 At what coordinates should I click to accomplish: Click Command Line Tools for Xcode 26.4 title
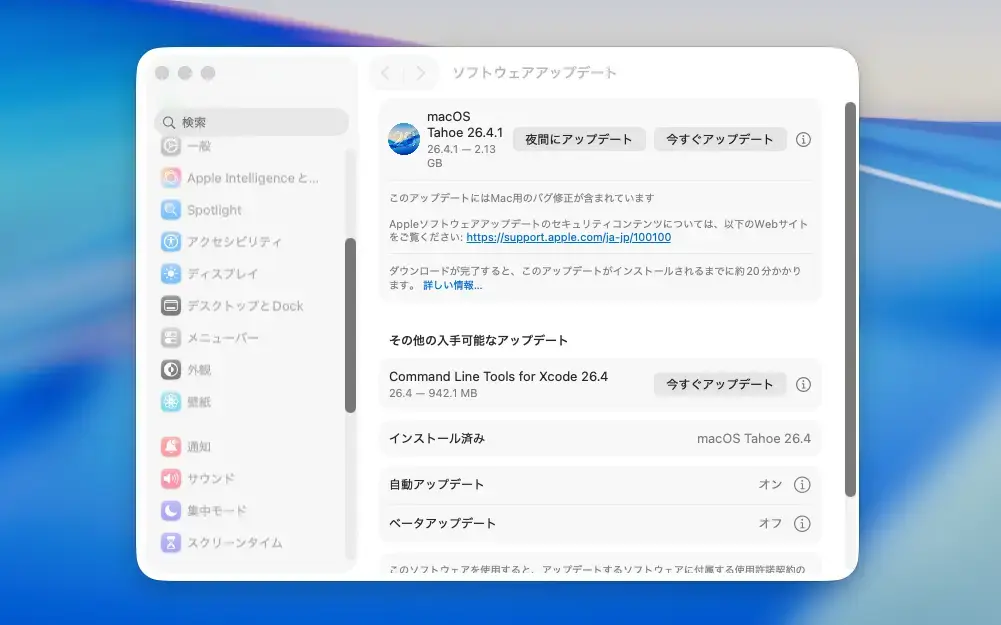coord(499,377)
